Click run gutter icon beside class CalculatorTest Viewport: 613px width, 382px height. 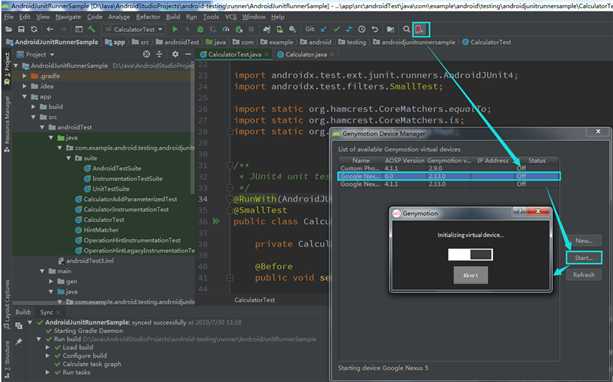216,221
